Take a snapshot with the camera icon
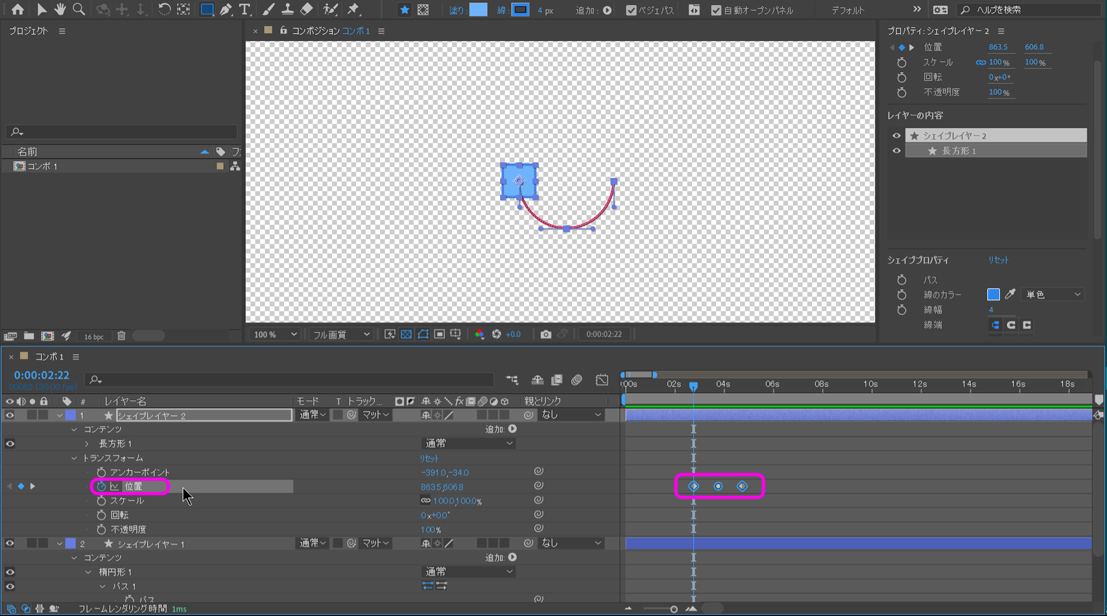This screenshot has height=616, width=1107. point(545,334)
